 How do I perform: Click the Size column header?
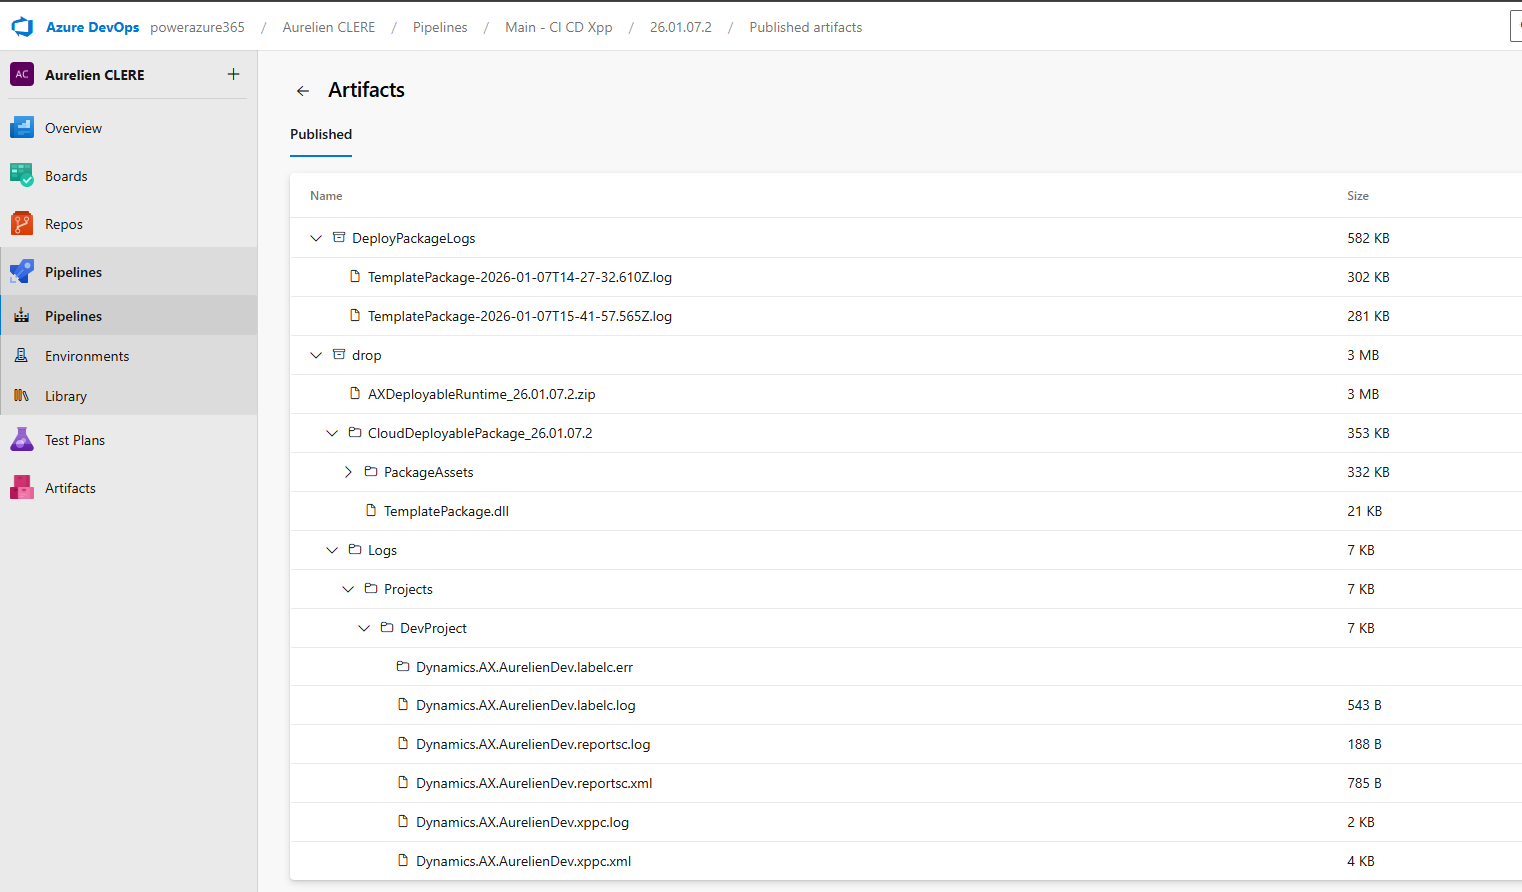1358,196
